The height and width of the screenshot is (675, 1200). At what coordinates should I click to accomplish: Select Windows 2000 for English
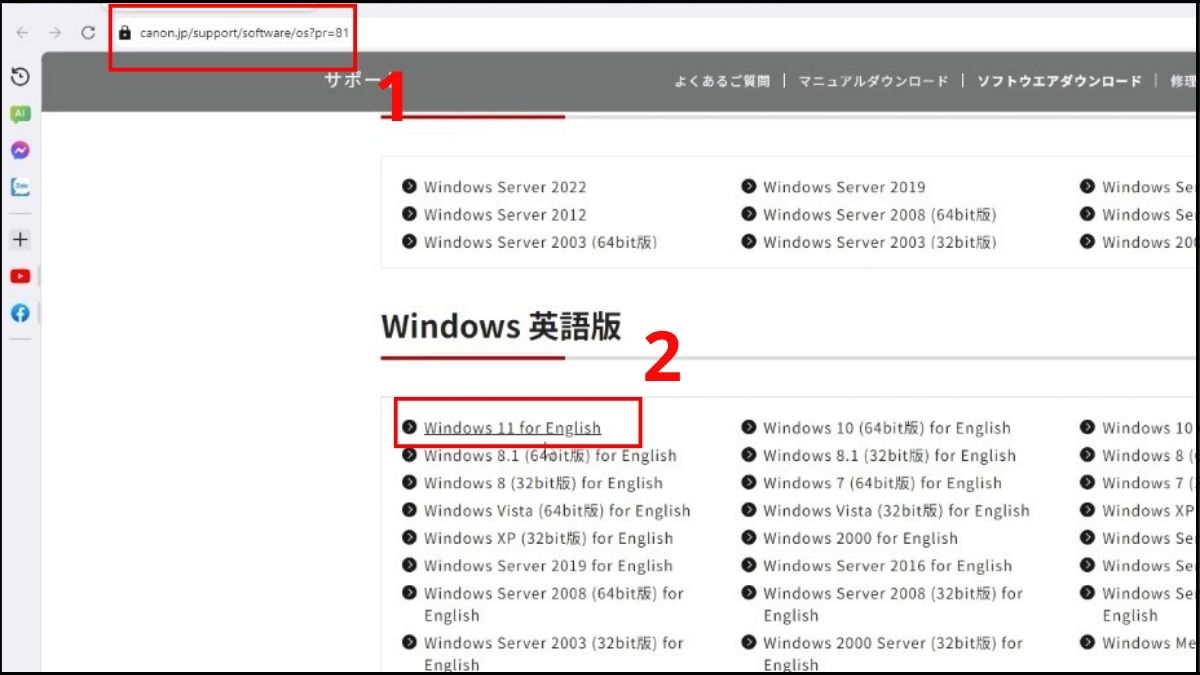pos(860,538)
